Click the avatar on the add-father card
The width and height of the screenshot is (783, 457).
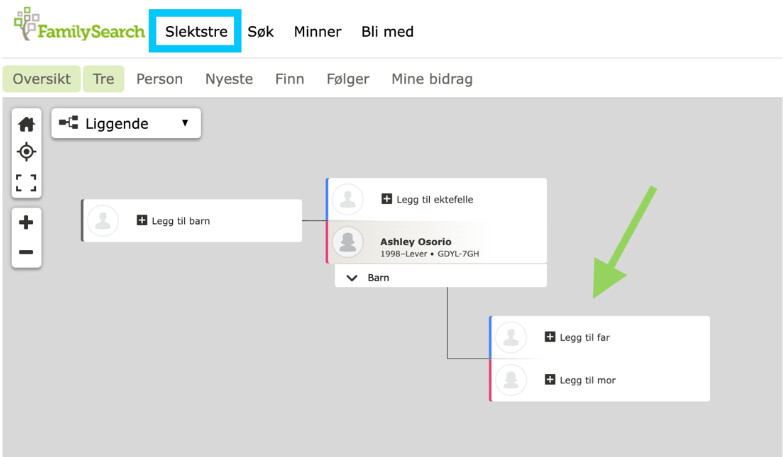[511, 337]
